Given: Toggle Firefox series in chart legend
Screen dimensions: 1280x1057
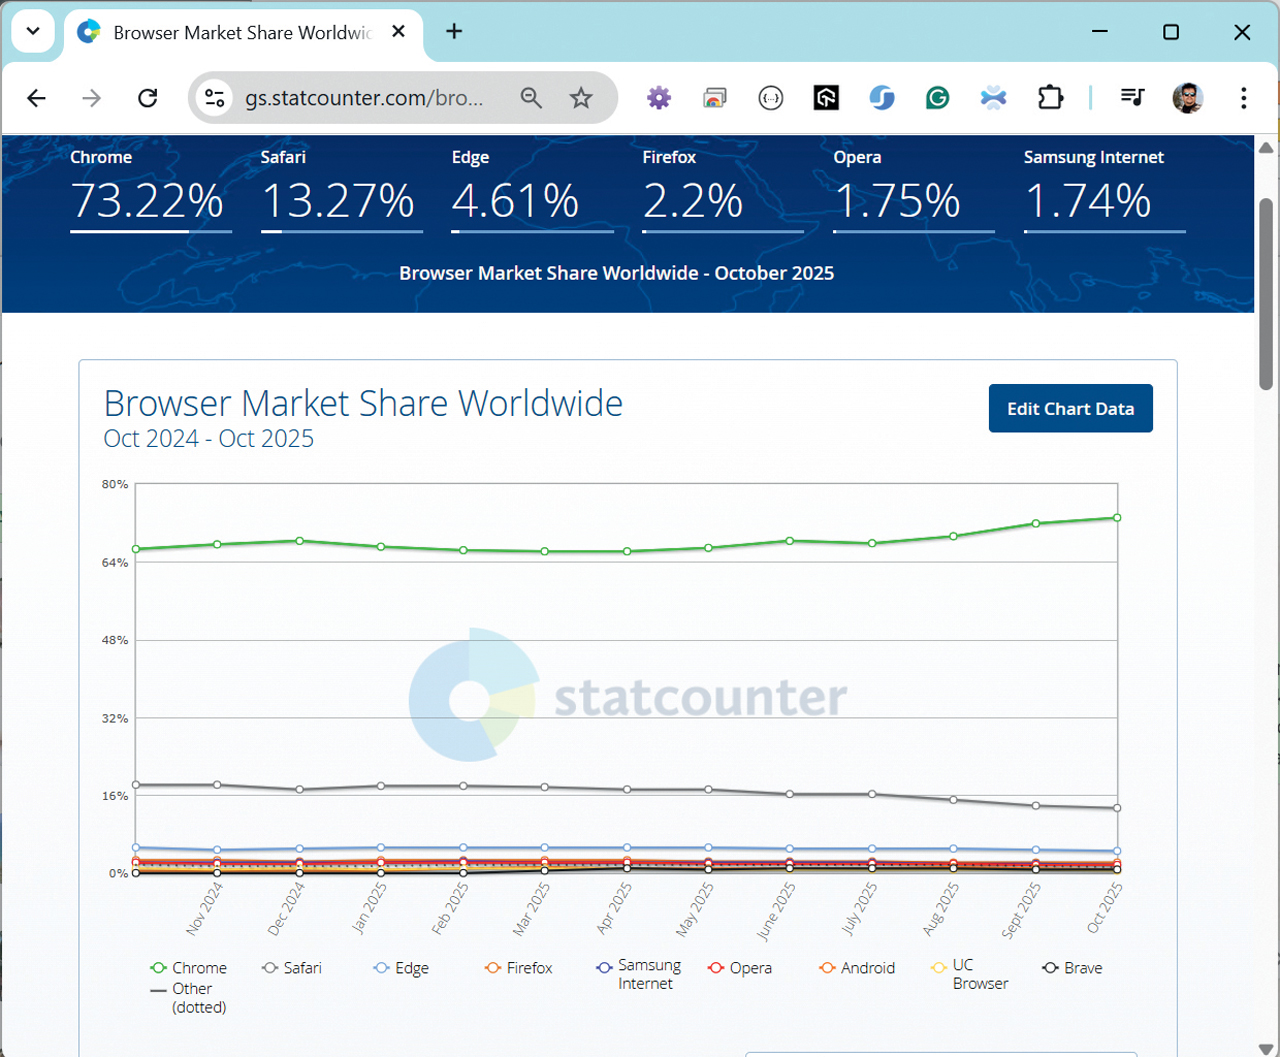Looking at the screenshot, I should [x=518, y=968].
